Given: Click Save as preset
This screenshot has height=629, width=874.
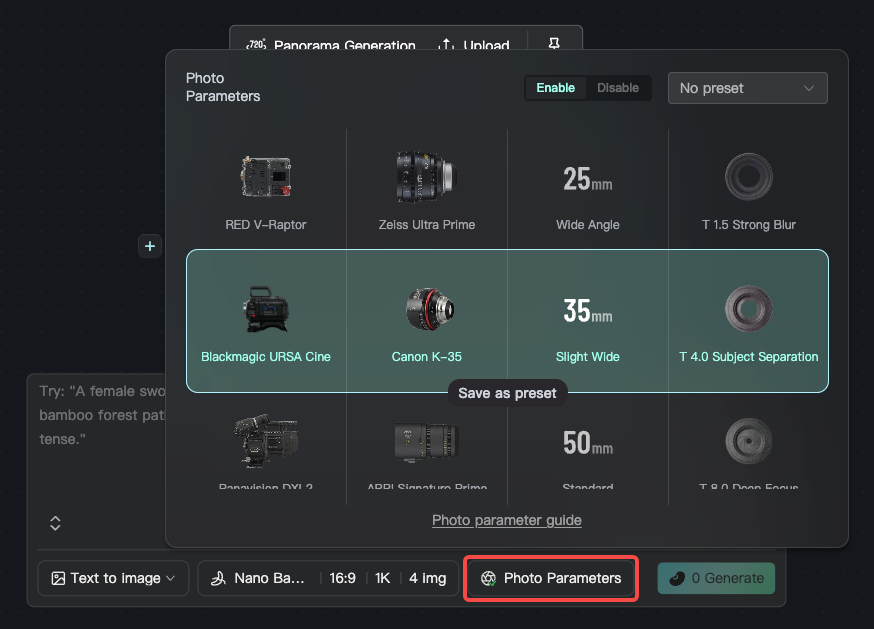Looking at the screenshot, I should pyautogui.click(x=507, y=393).
